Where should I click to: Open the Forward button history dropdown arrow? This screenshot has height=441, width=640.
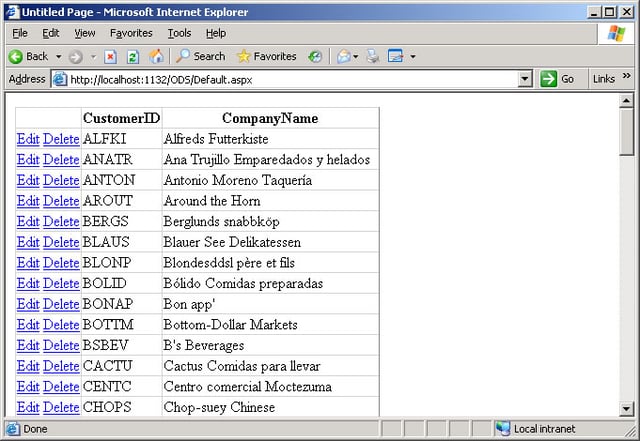click(93, 56)
